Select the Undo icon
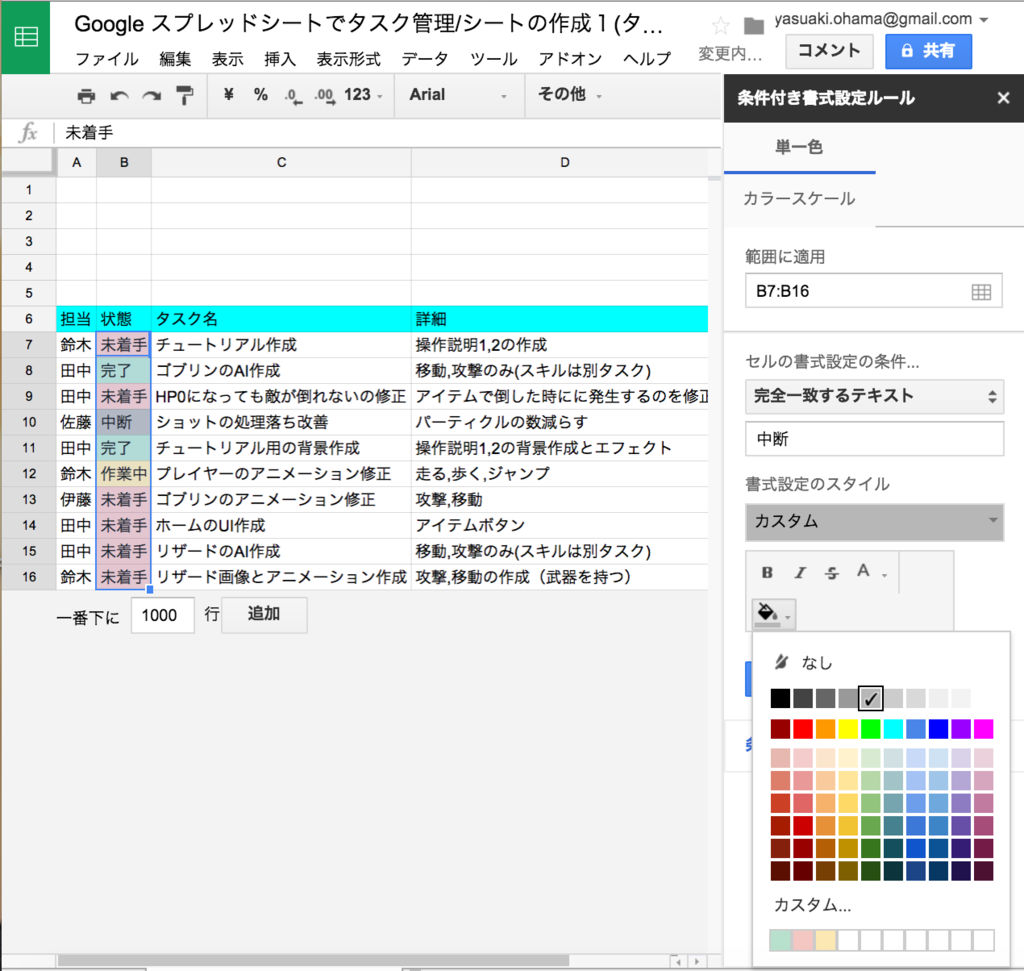Viewport: 1024px width, 971px height. point(117,95)
